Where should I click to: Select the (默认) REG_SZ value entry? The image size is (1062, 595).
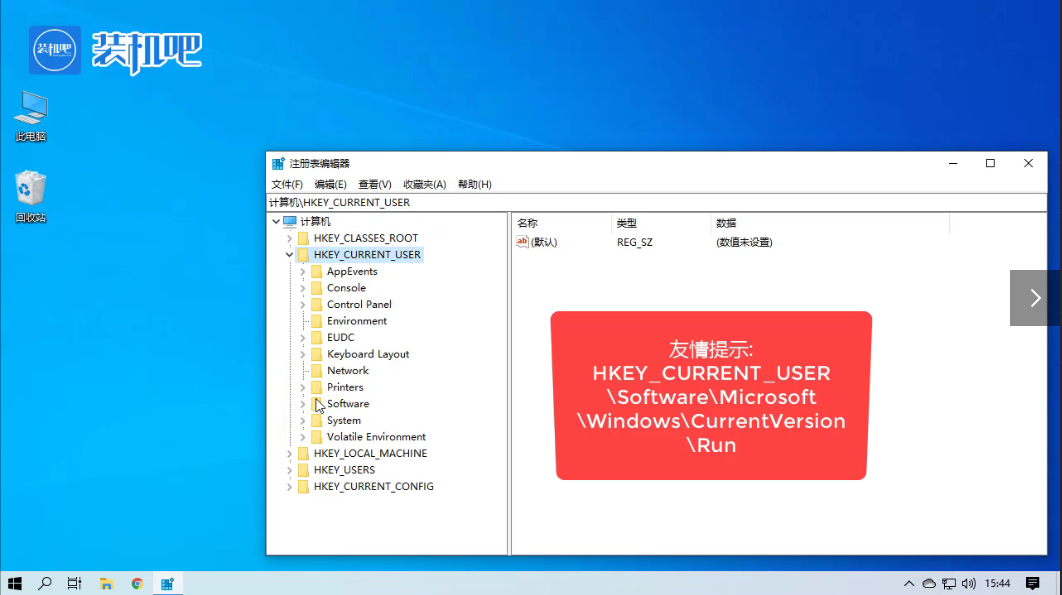[544, 242]
